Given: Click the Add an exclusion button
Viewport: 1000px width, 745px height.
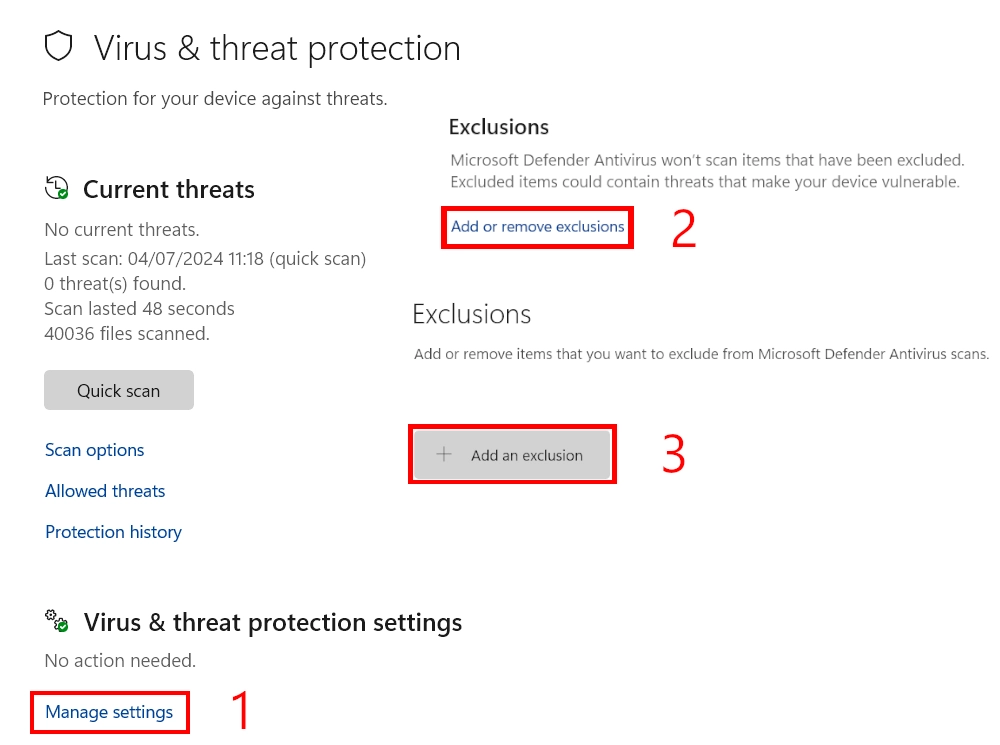Looking at the screenshot, I should click(x=512, y=454).
